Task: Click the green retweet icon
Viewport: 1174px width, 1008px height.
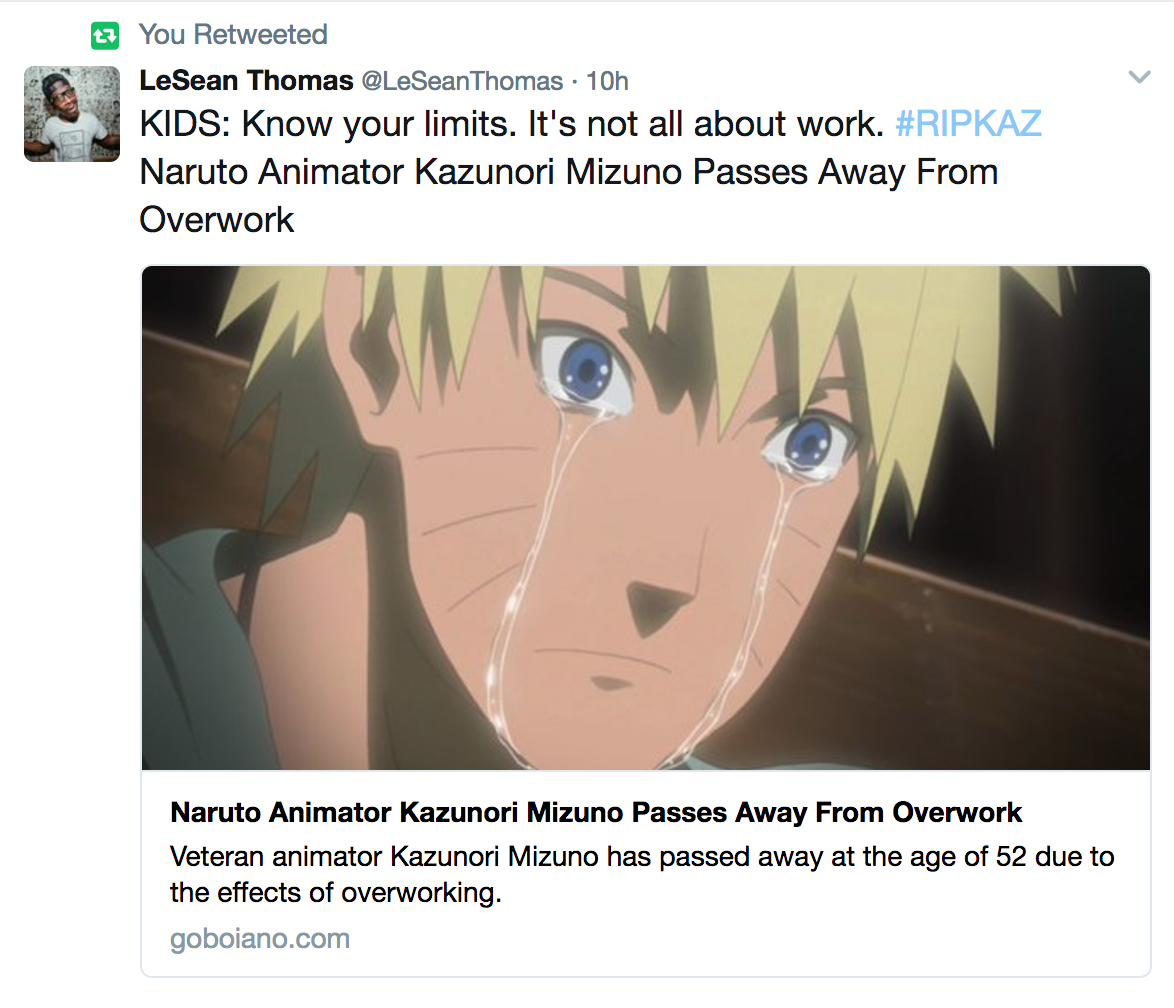Action: (x=104, y=36)
